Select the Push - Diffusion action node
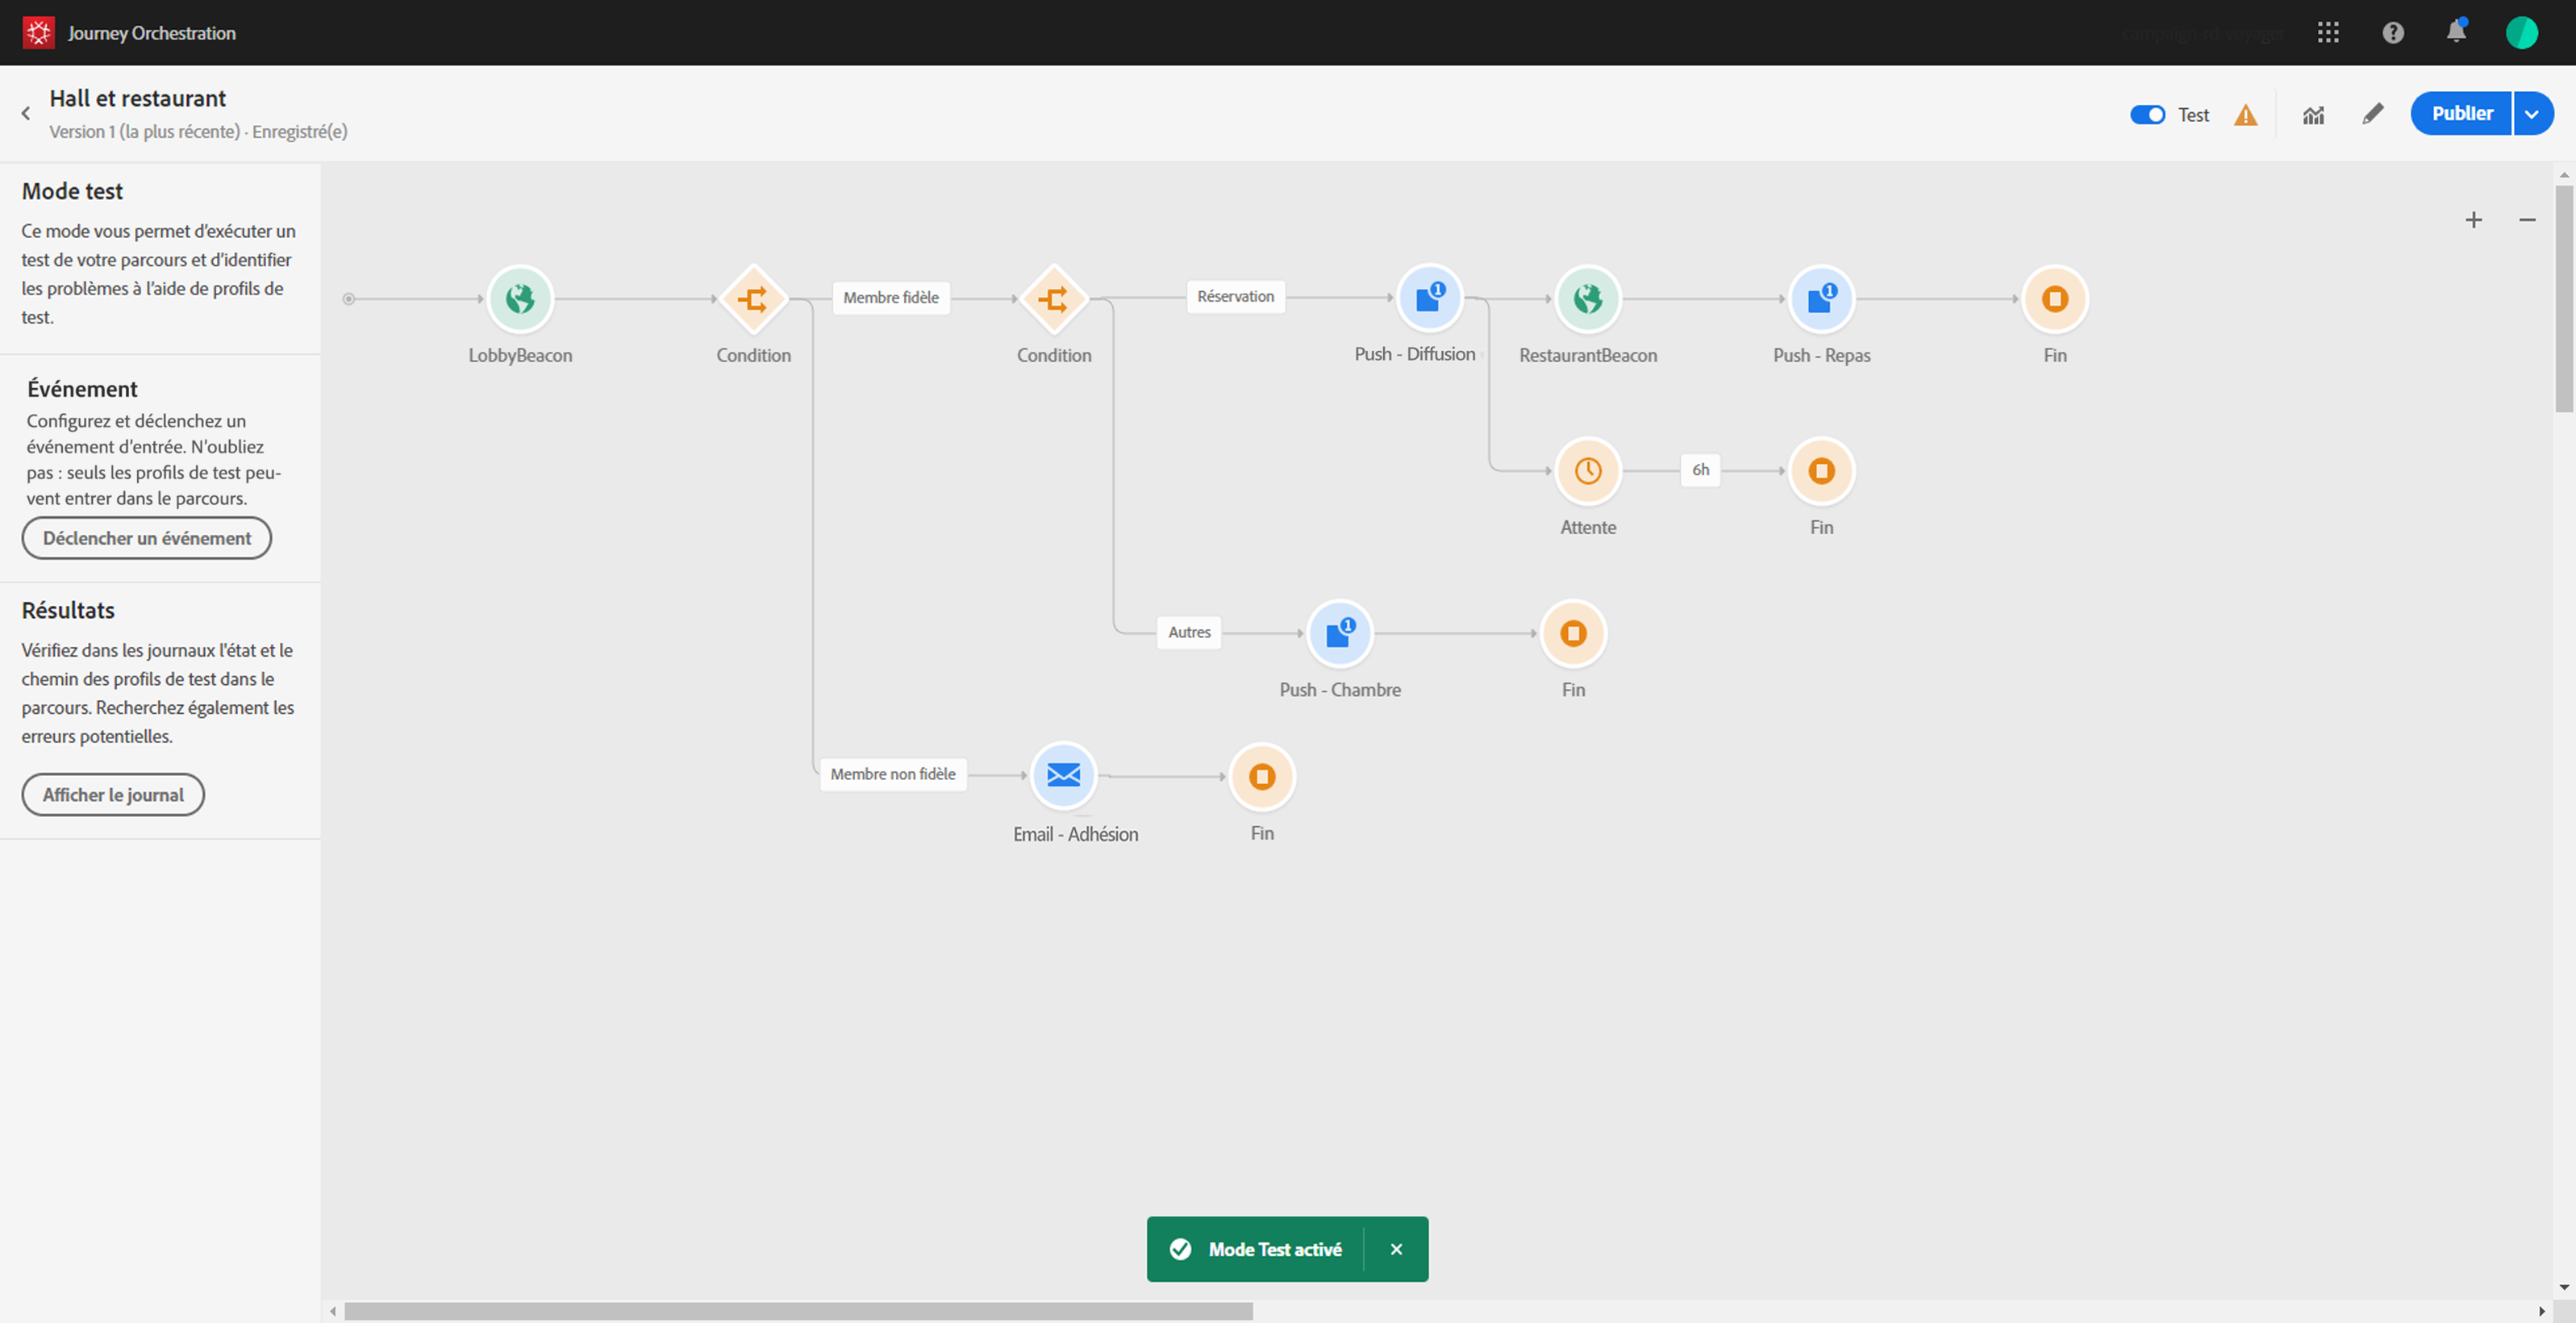 click(1429, 298)
